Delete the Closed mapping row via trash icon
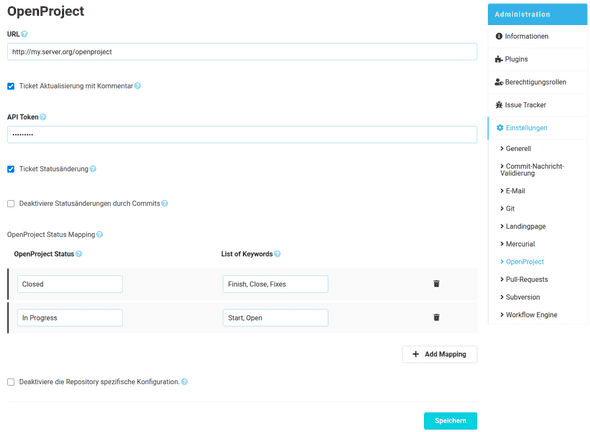 pos(436,284)
